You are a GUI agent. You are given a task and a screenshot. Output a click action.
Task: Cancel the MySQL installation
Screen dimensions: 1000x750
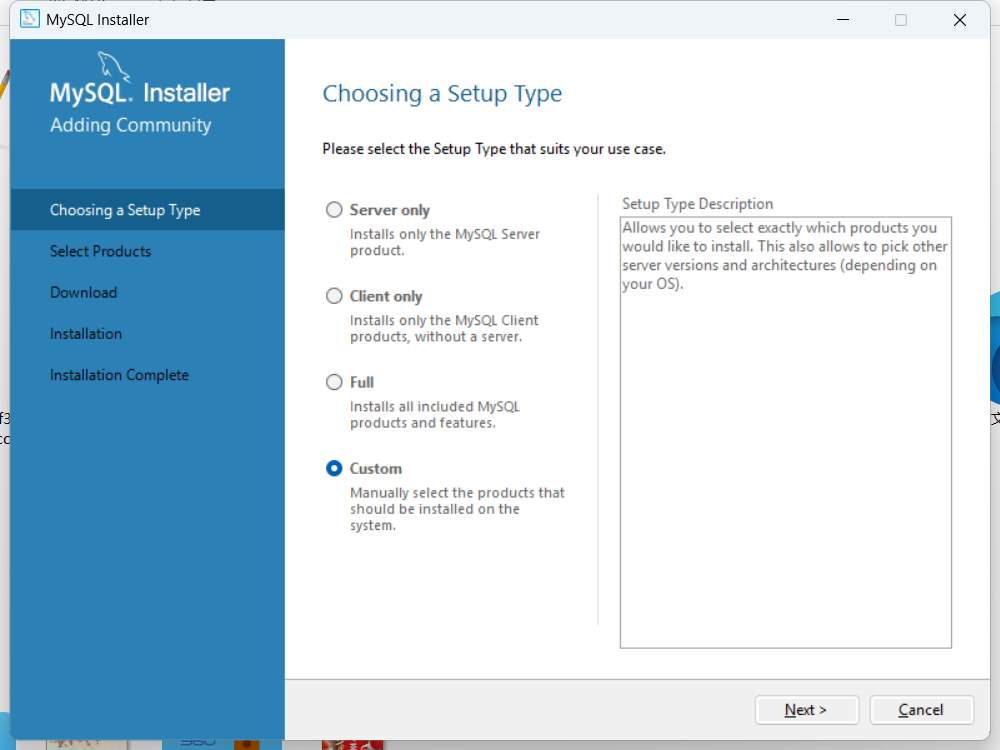pos(922,710)
